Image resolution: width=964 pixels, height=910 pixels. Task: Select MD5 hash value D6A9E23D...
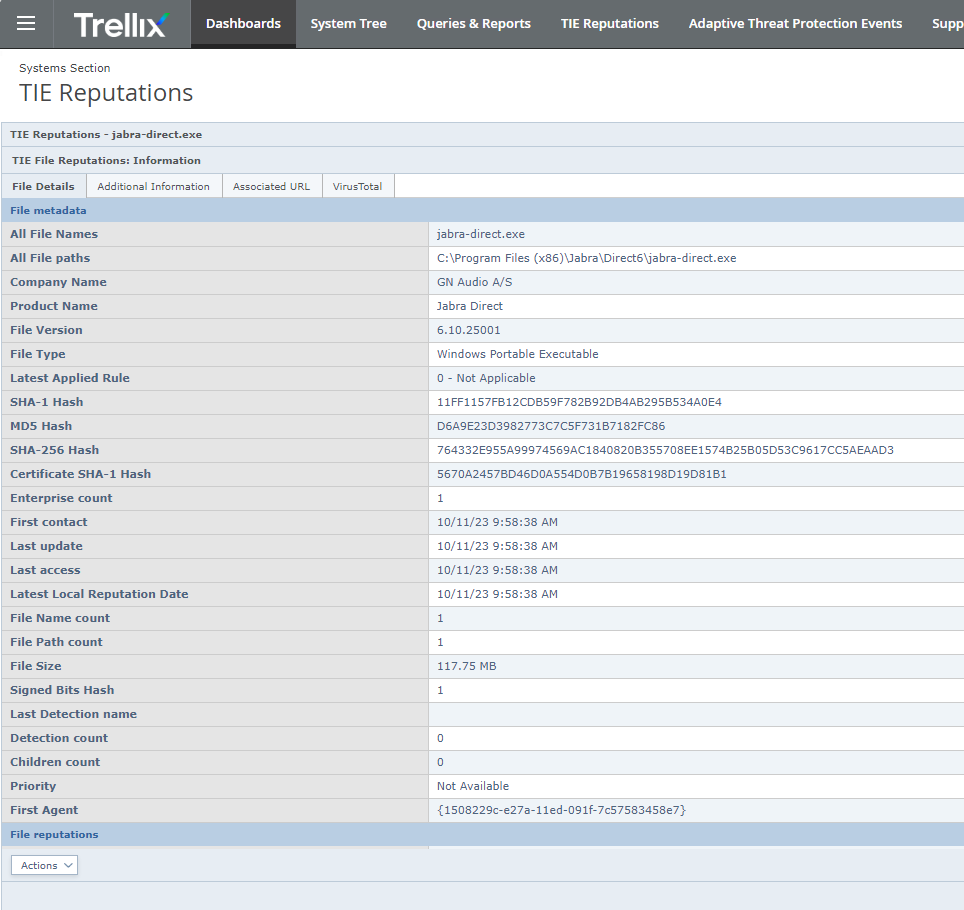[551, 426]
